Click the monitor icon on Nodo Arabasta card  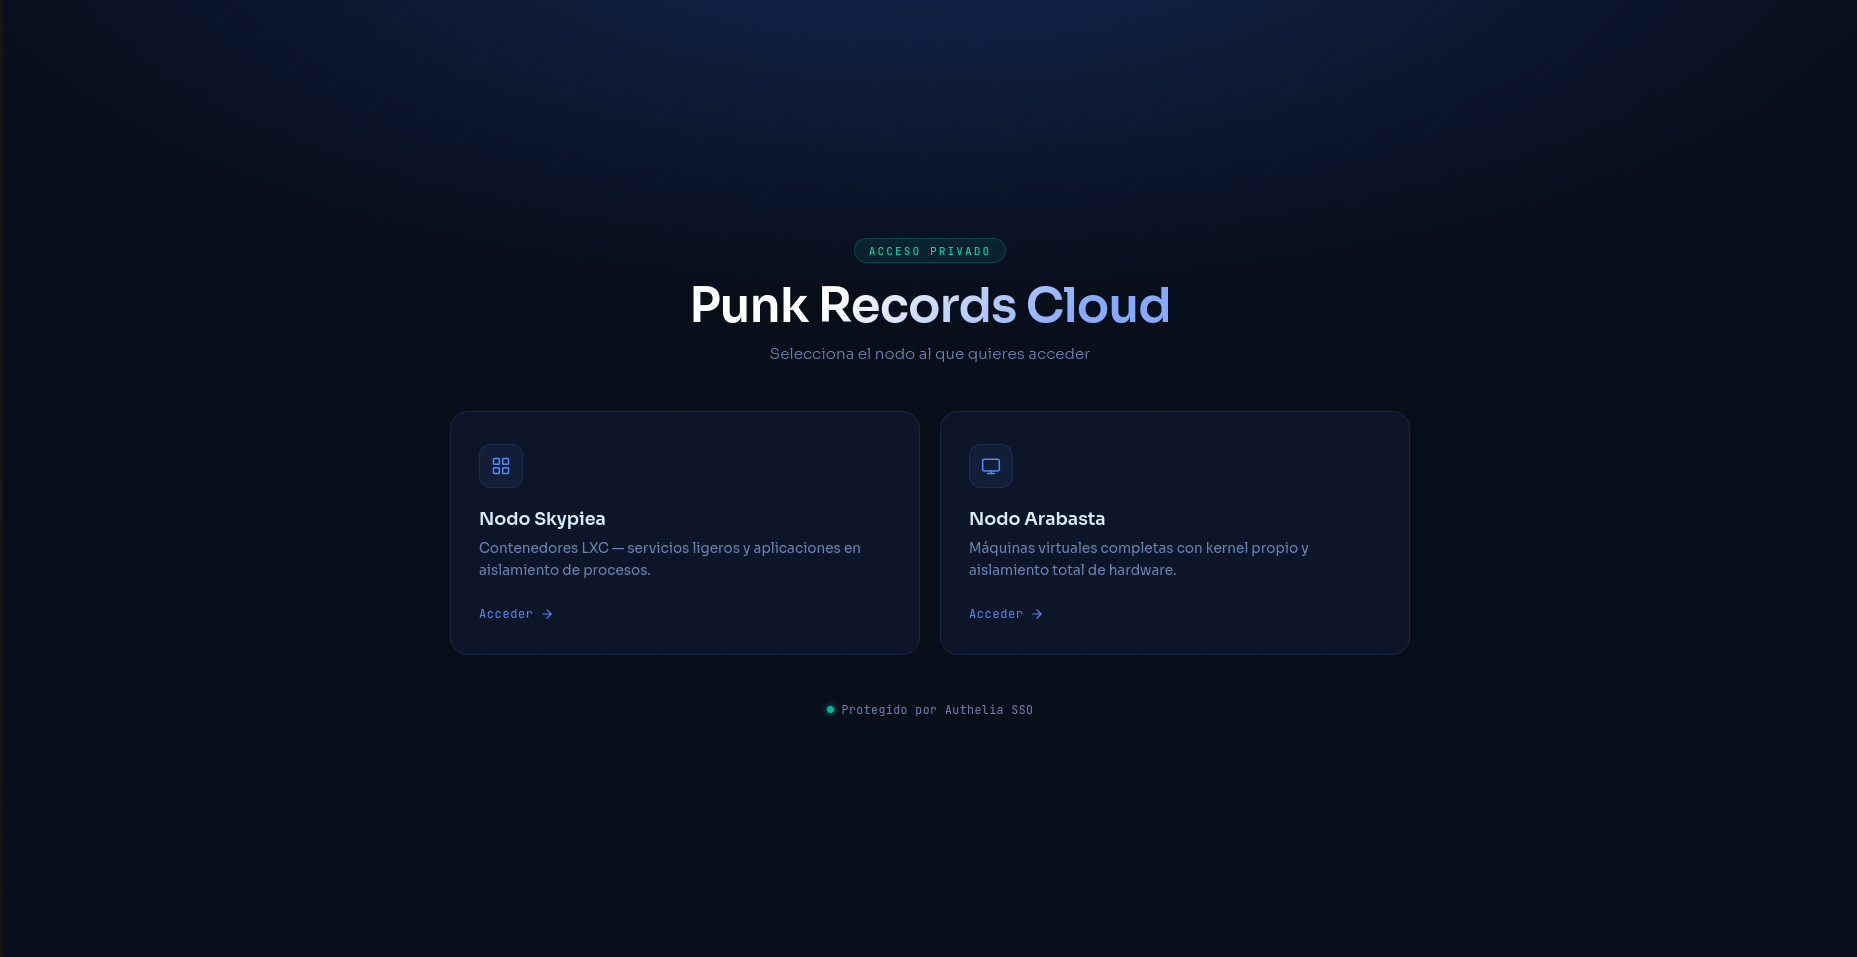[x=991, y=466]
